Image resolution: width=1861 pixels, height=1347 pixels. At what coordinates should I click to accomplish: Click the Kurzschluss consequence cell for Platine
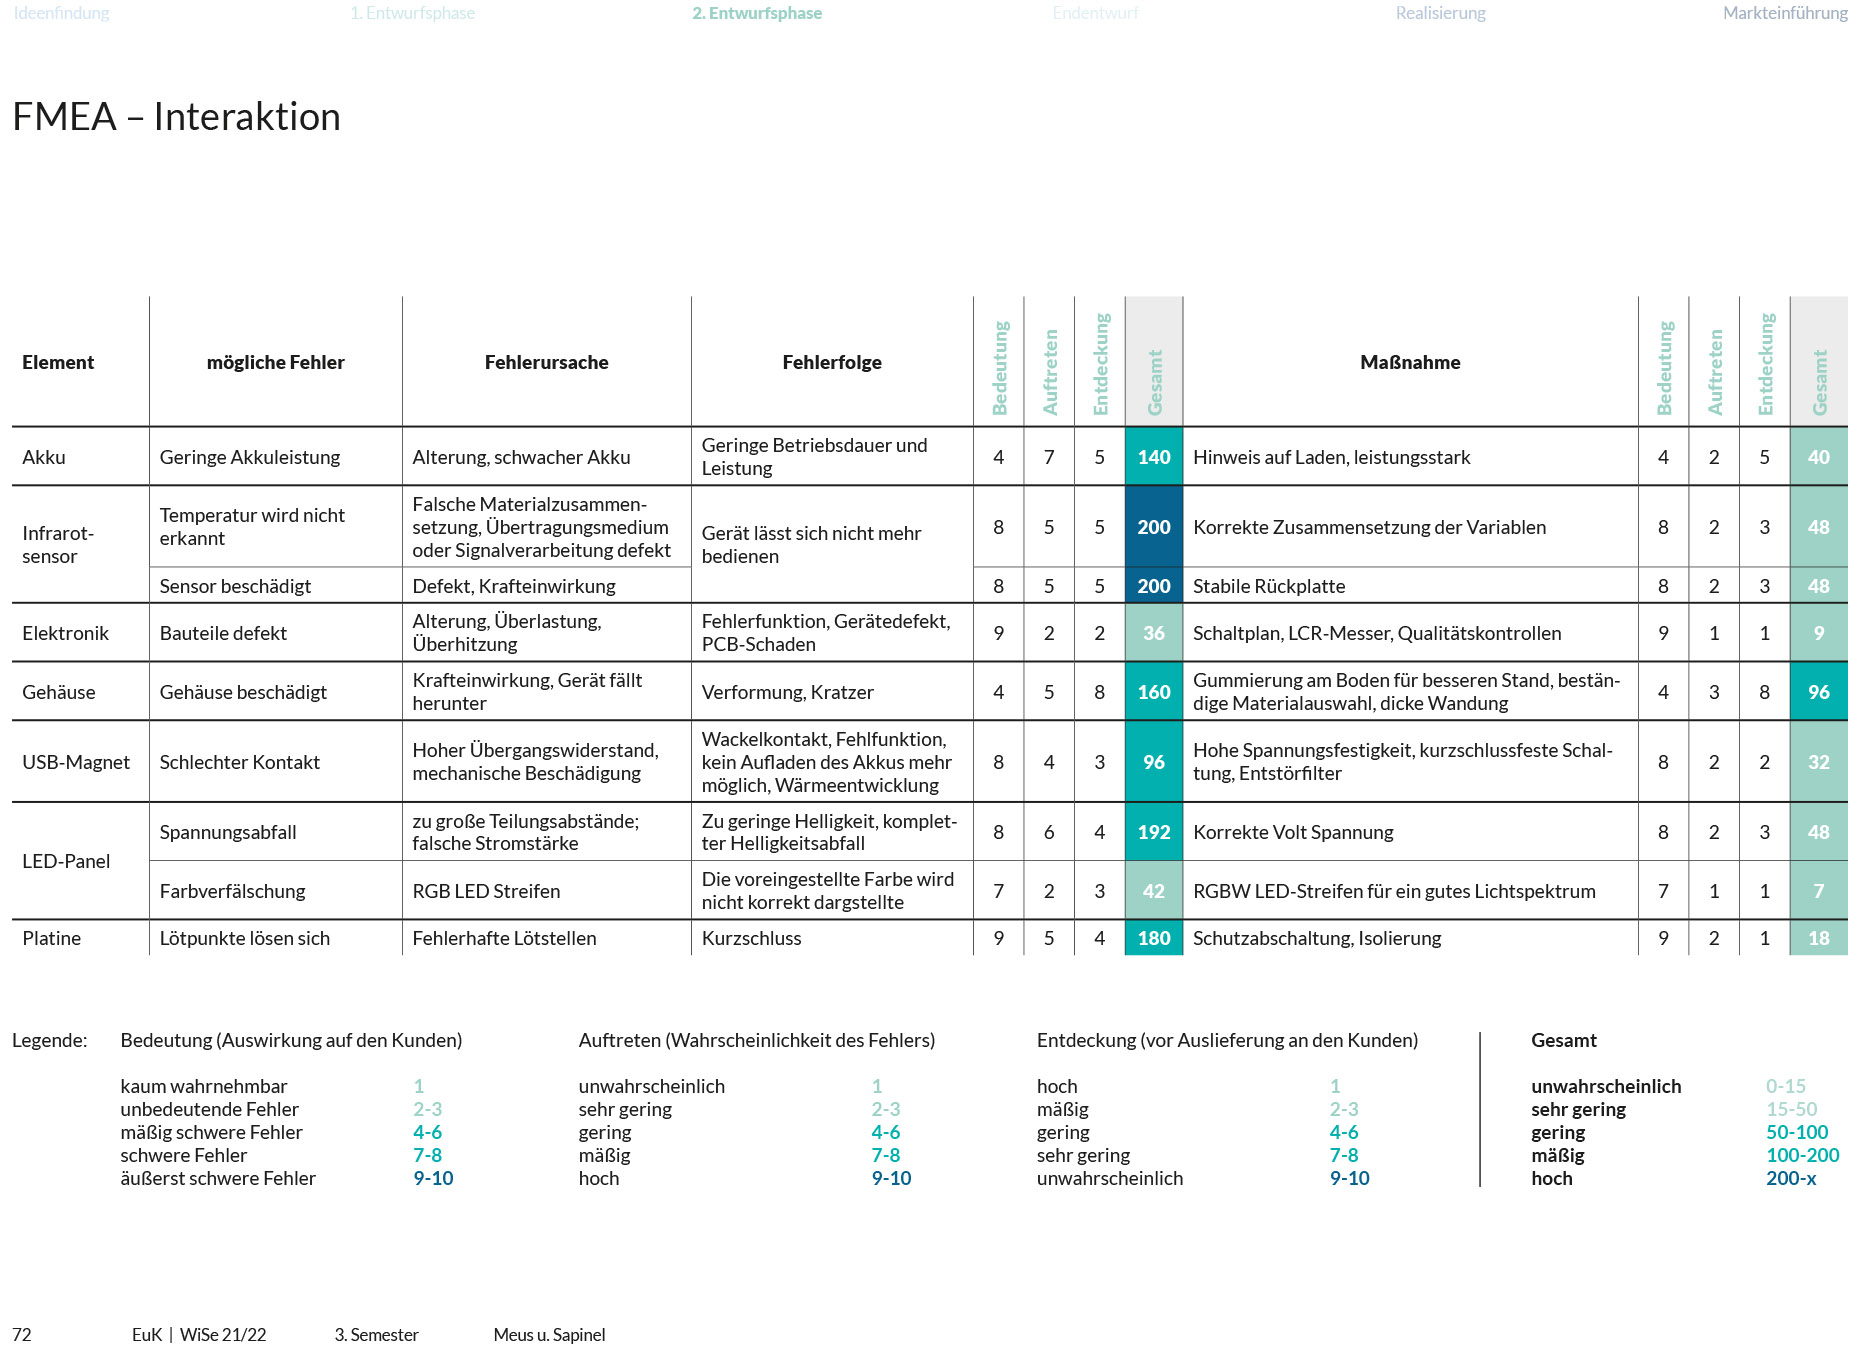pyautogui.click(x=751, y=938)
